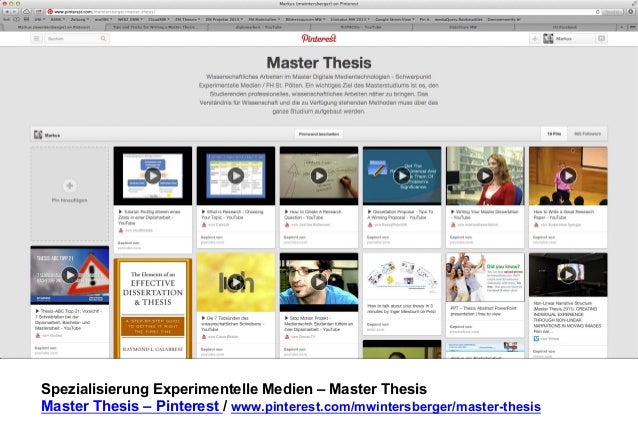Screen dimensions: 638x442
Task: Open the Pinterest hamburger menu icon
Action: coord(36,38)
